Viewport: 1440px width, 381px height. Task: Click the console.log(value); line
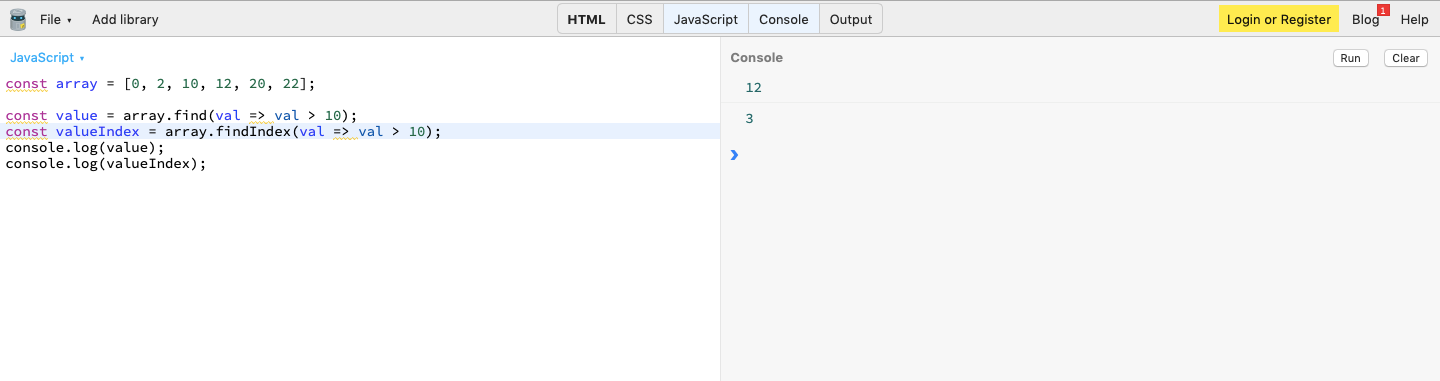click(x=85, y=148)
